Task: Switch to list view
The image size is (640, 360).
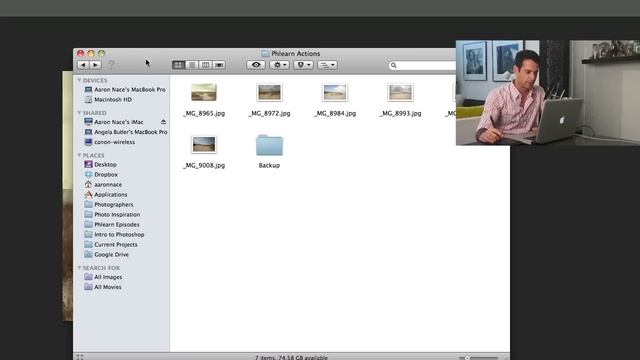Action: point(192,65)
